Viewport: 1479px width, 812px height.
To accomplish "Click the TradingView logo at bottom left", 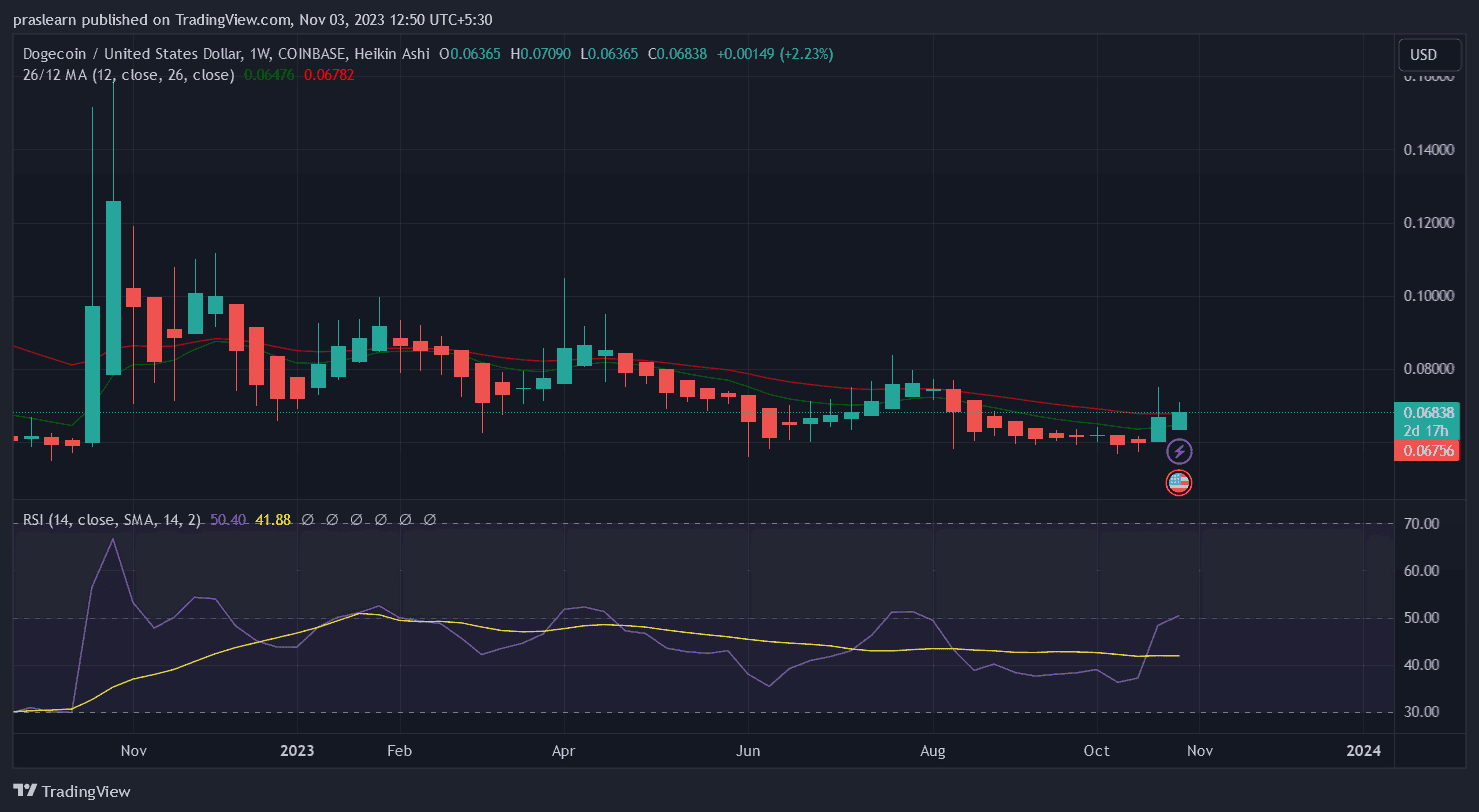I will 72,791.
